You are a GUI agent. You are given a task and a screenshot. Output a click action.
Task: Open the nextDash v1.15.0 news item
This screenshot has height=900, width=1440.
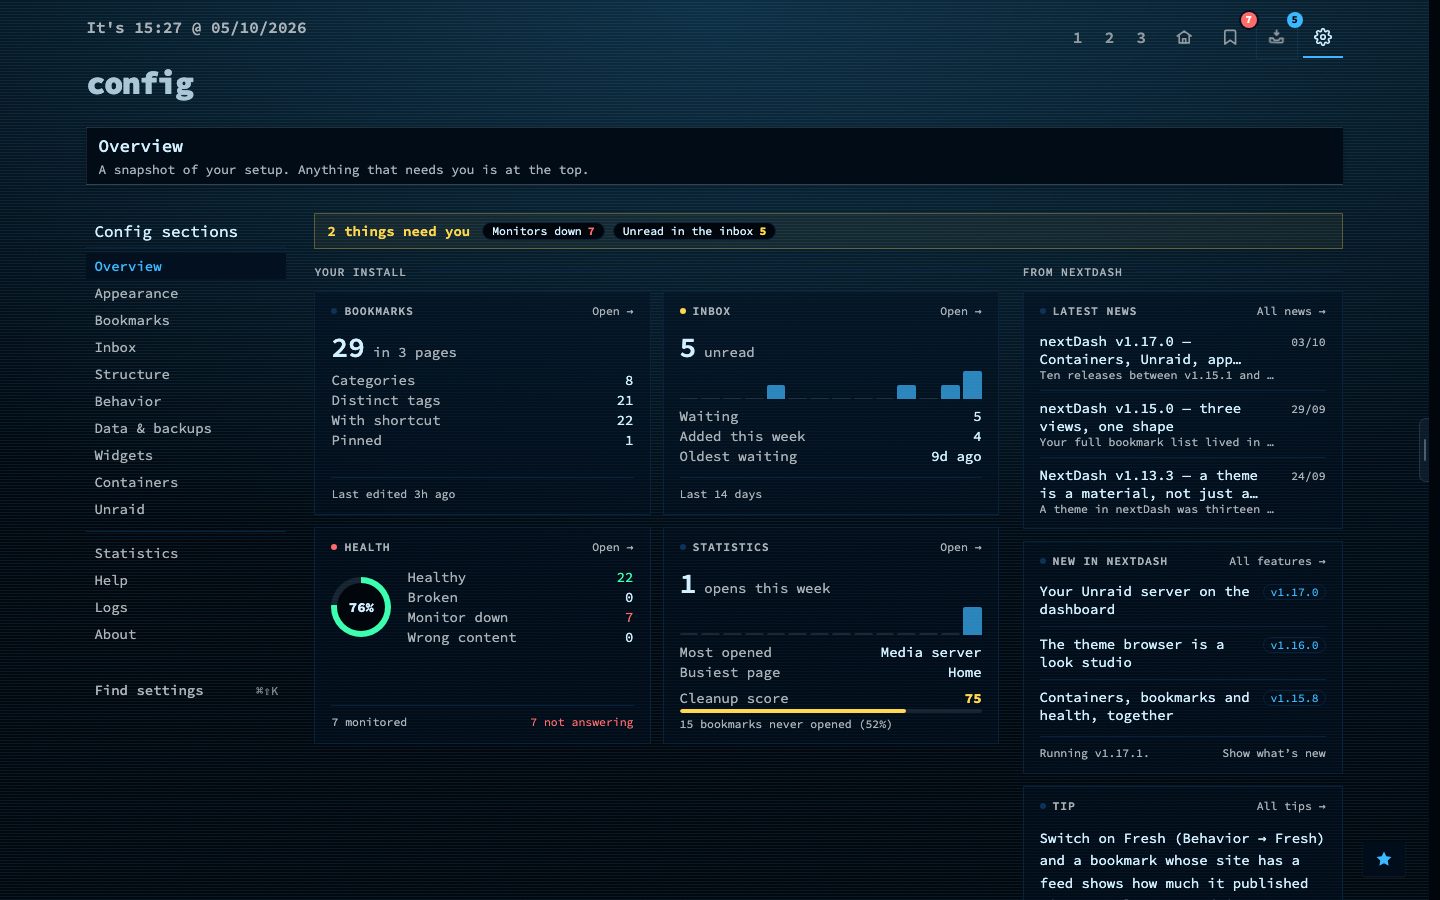[1182, 424]
